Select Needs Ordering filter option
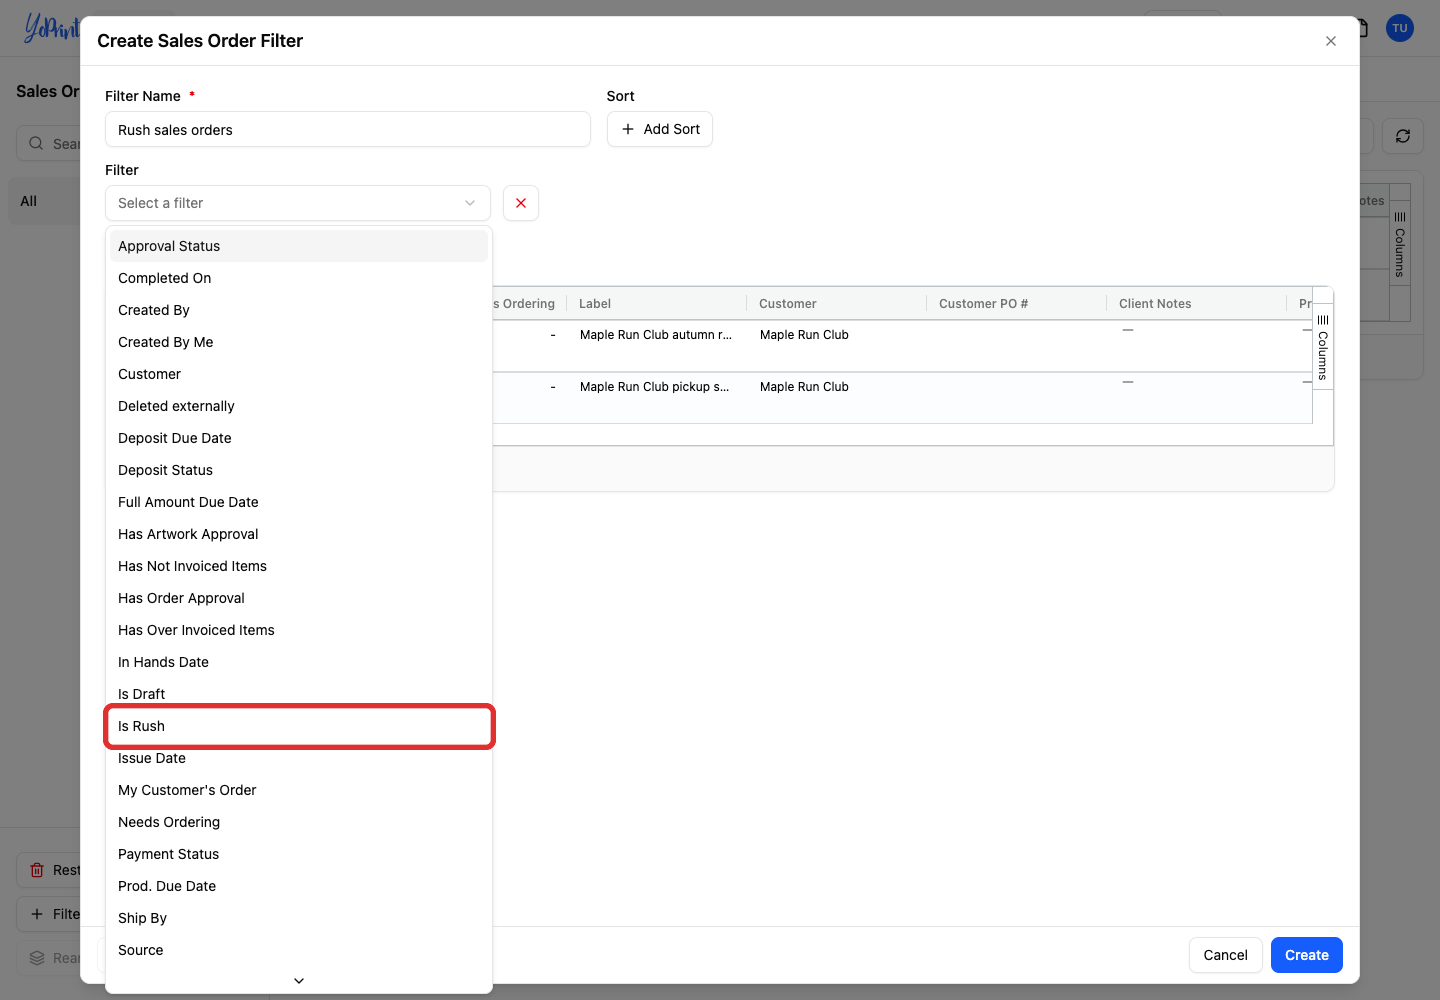Image resolution: width=1440 pixels, height=1000 pixels. pos(299,822)
